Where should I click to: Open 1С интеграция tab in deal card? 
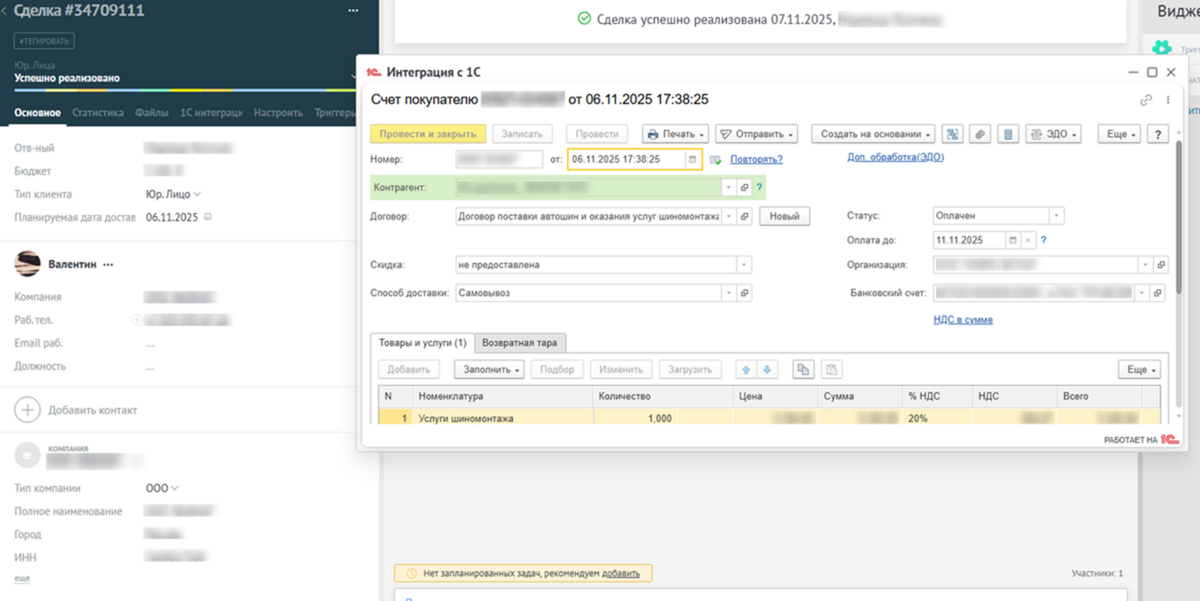coord(211,113)
